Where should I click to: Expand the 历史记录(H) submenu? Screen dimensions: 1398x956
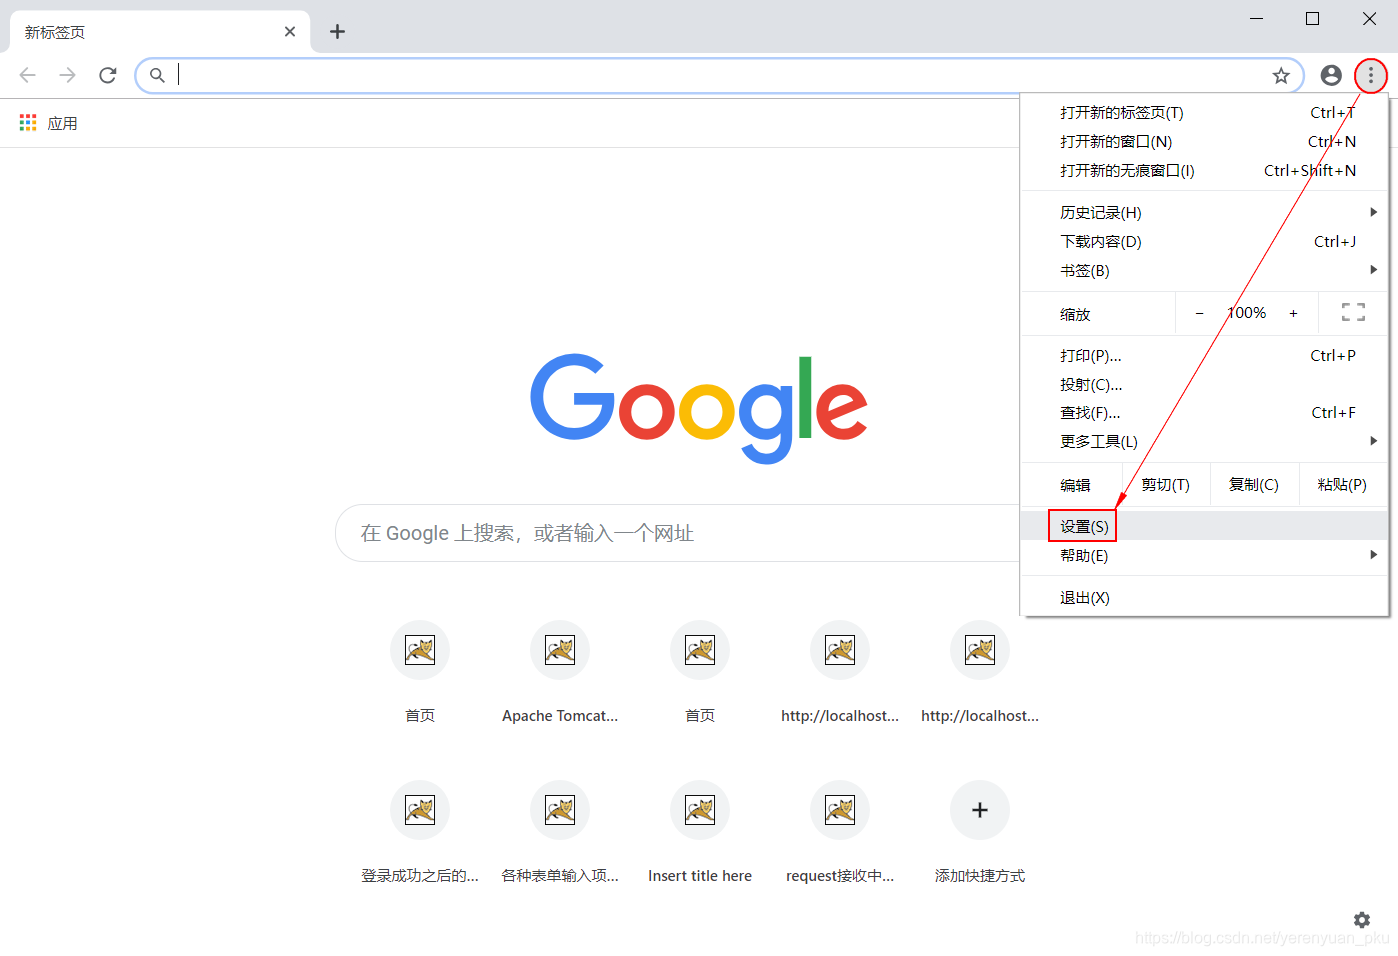1205,213
